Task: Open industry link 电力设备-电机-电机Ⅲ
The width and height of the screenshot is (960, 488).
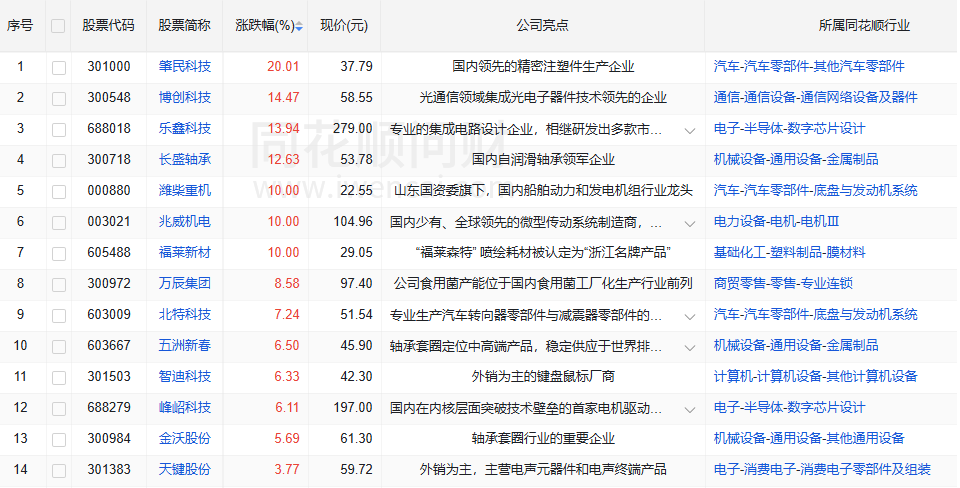Action: 776,222
